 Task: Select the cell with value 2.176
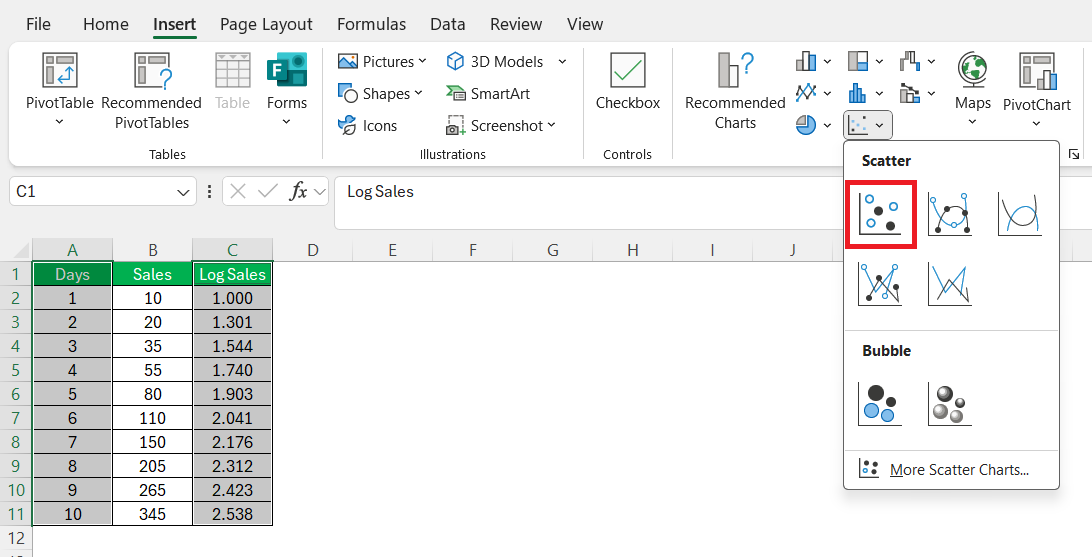click(x=233, y=442)
